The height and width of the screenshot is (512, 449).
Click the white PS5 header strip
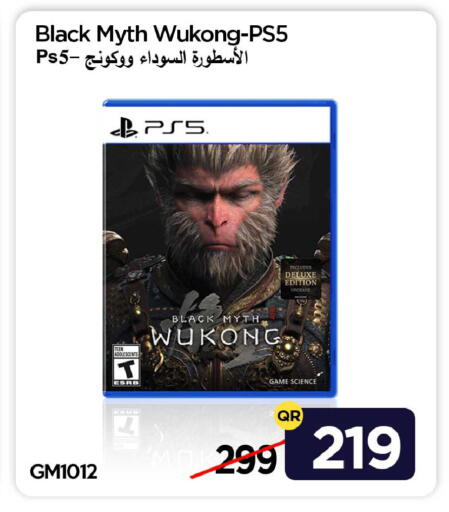click(217, 125)
